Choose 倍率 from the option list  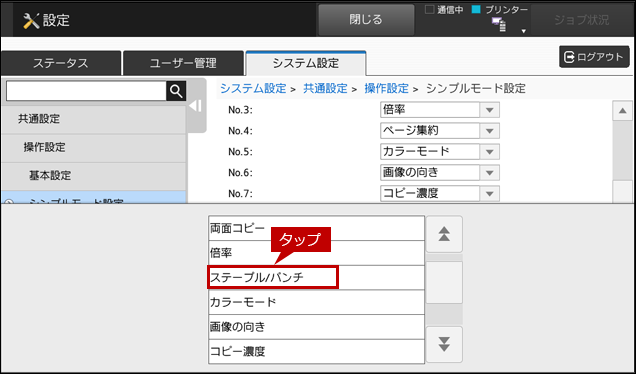pyautogui.click(x=316, y=253)
